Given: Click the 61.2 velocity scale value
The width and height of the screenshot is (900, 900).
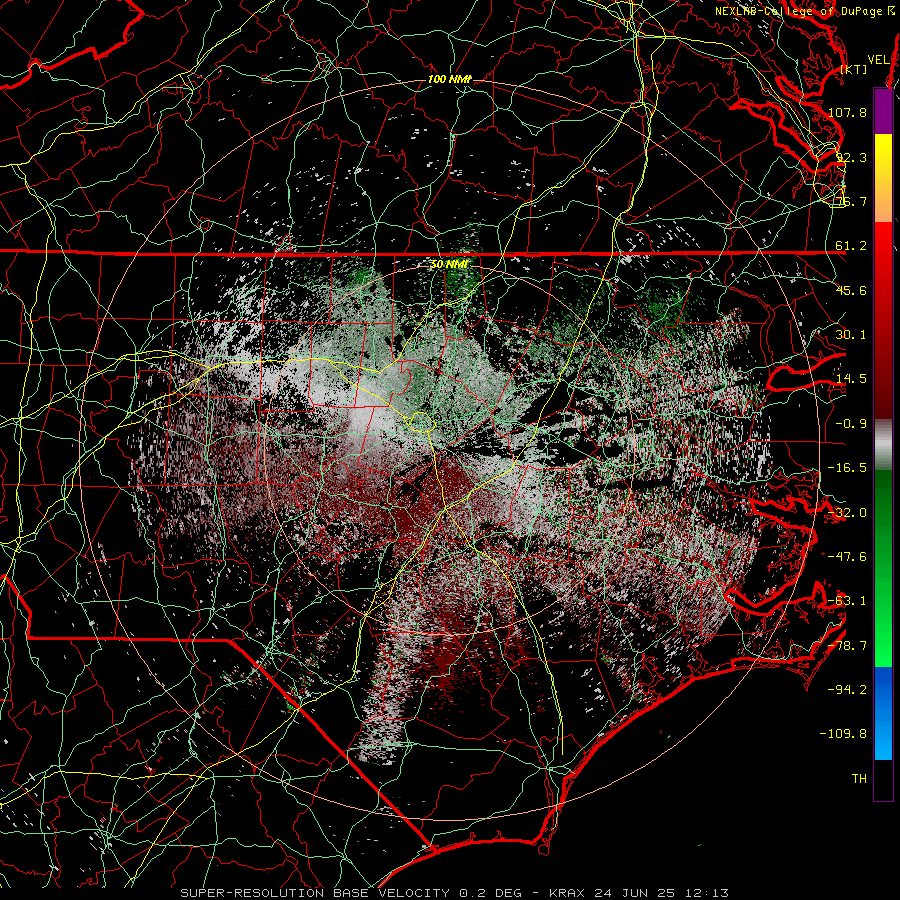Looking at the screenshot, I should [x=851, y=246].
